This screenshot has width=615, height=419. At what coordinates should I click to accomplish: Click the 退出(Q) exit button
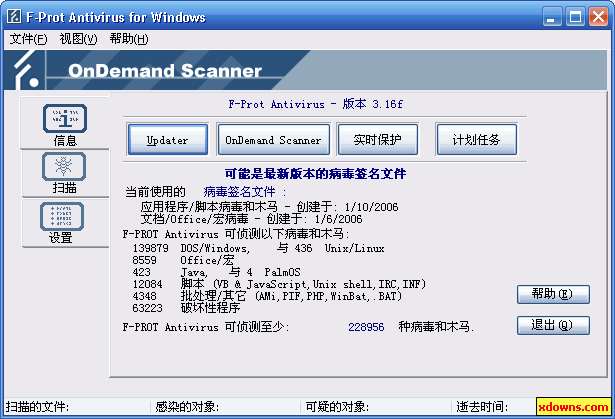553,325
